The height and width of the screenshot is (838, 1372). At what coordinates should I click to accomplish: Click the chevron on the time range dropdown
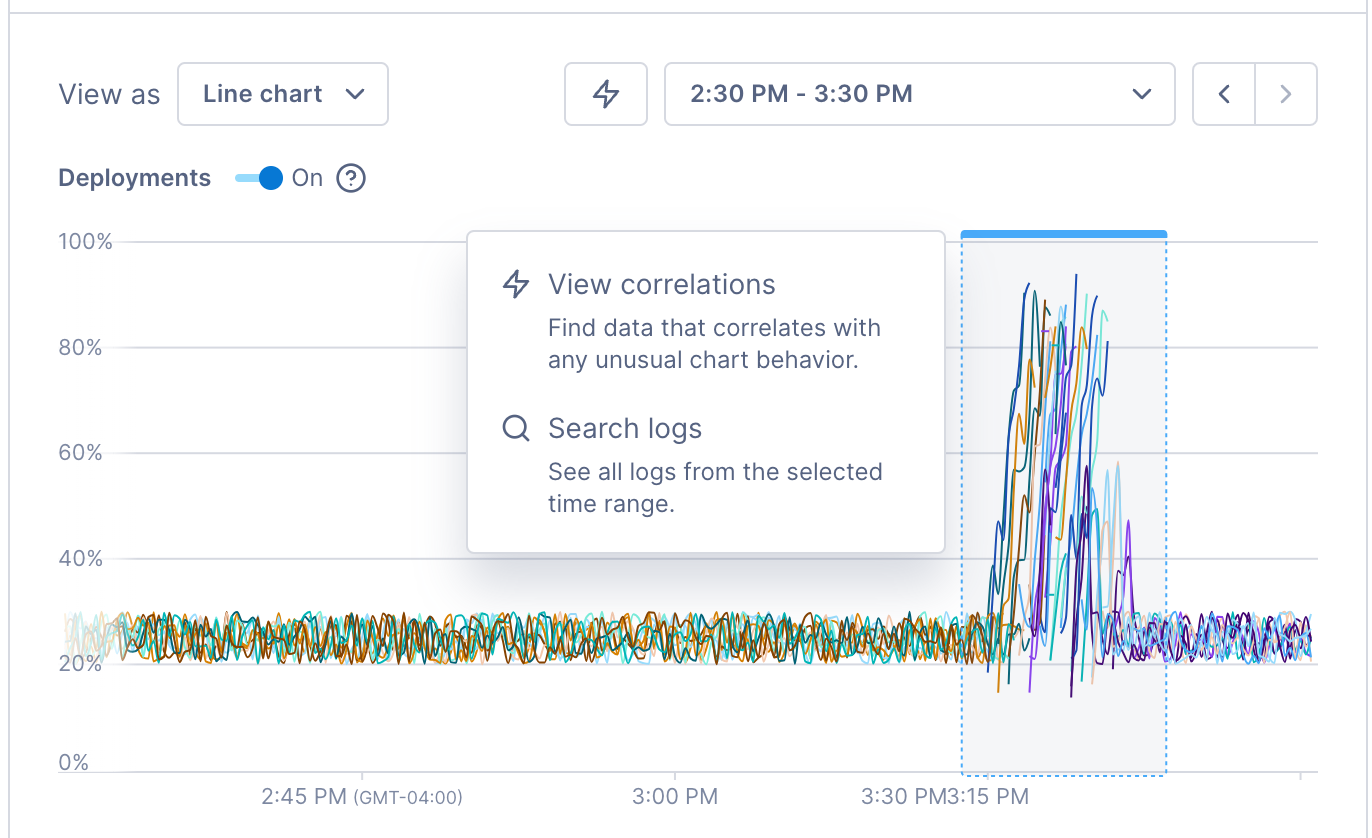(1141, 93)
